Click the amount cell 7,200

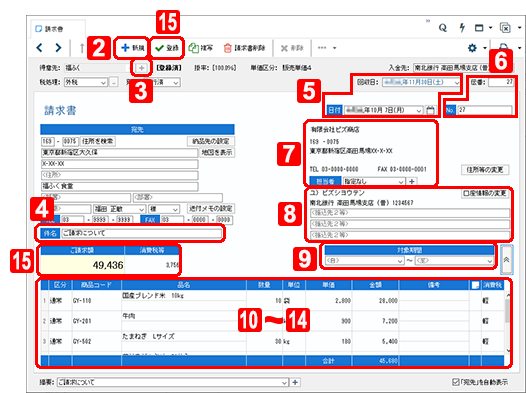375,321
